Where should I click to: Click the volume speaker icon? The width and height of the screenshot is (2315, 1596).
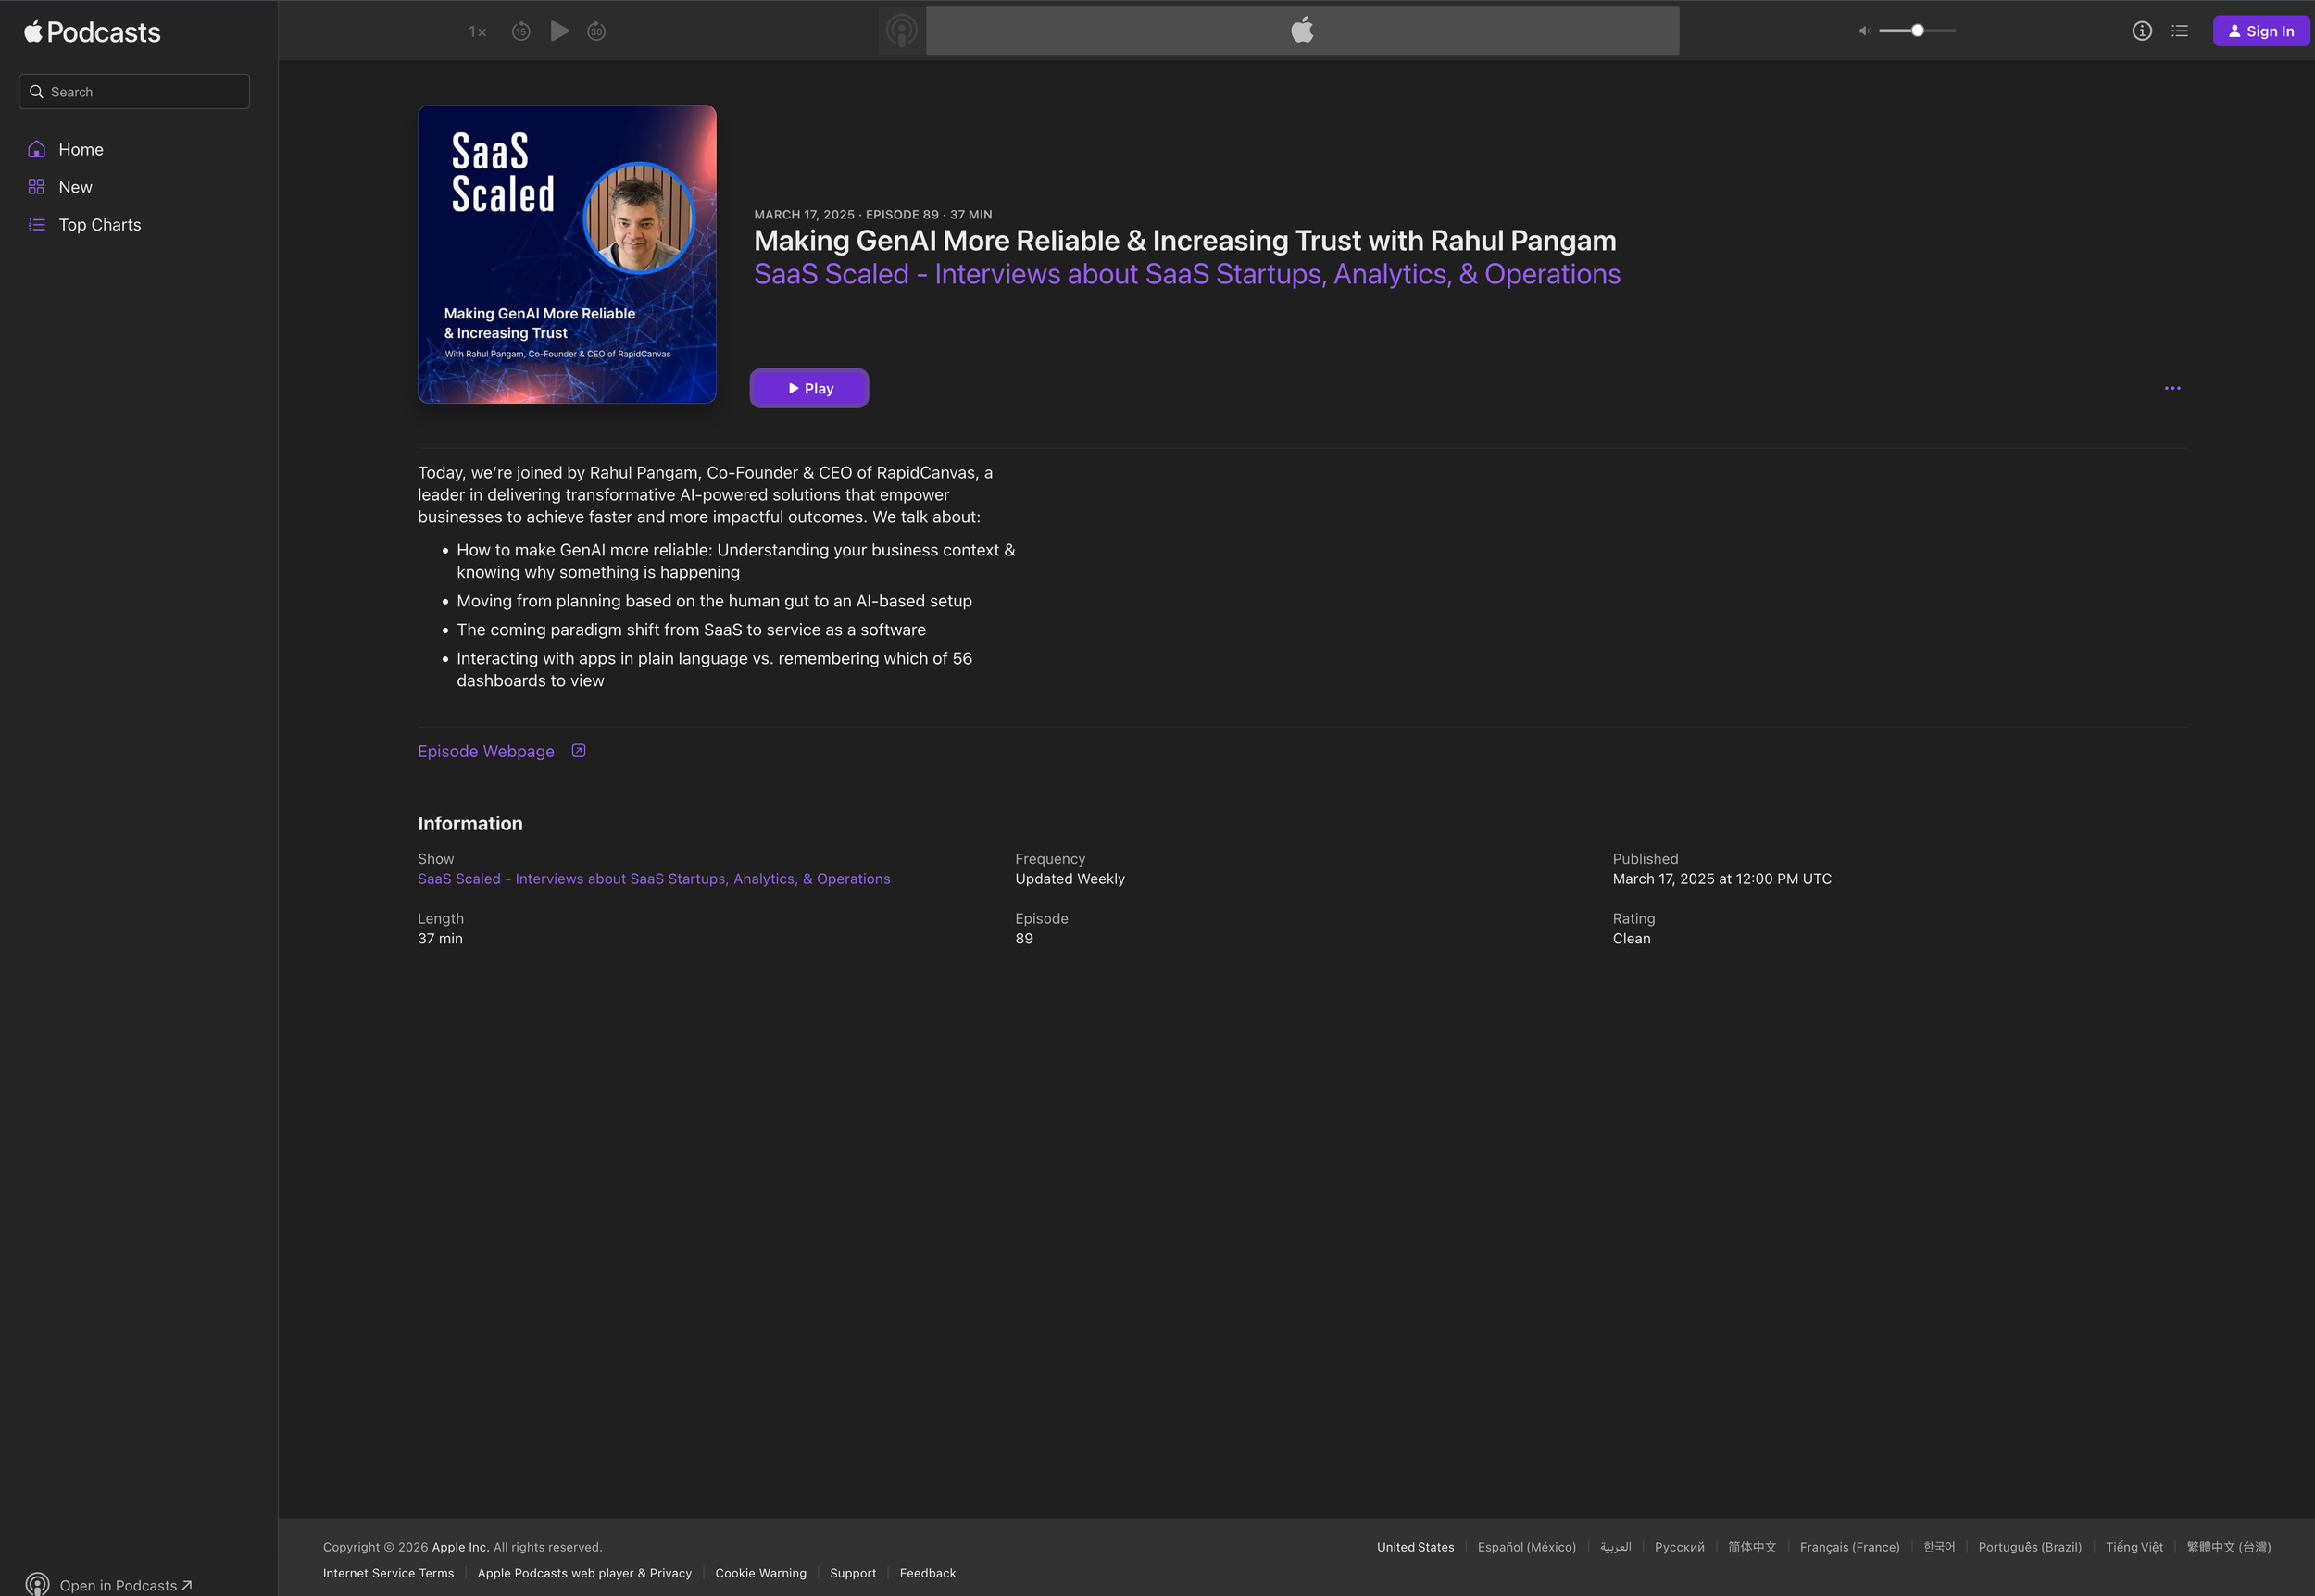[x=1864, y=31]
